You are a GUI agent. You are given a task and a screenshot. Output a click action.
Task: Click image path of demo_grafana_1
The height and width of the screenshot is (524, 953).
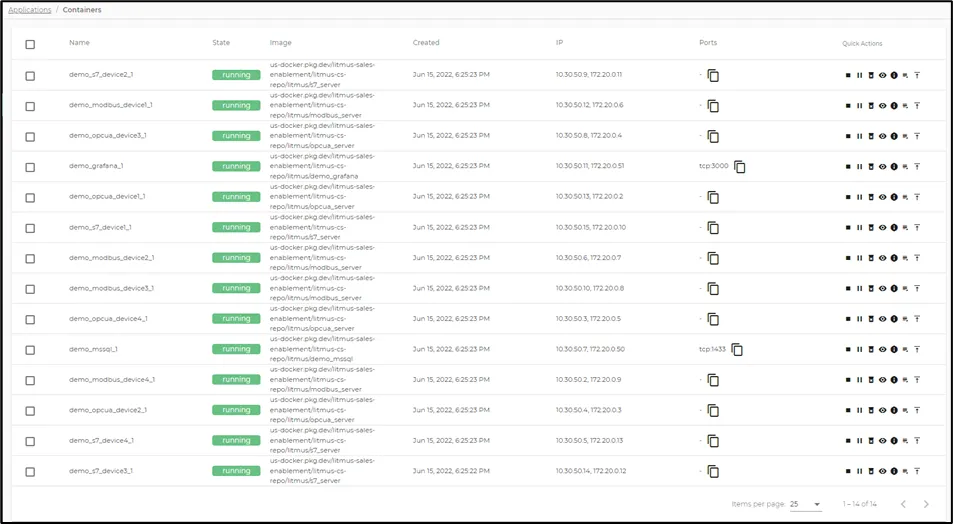[322, 166]
